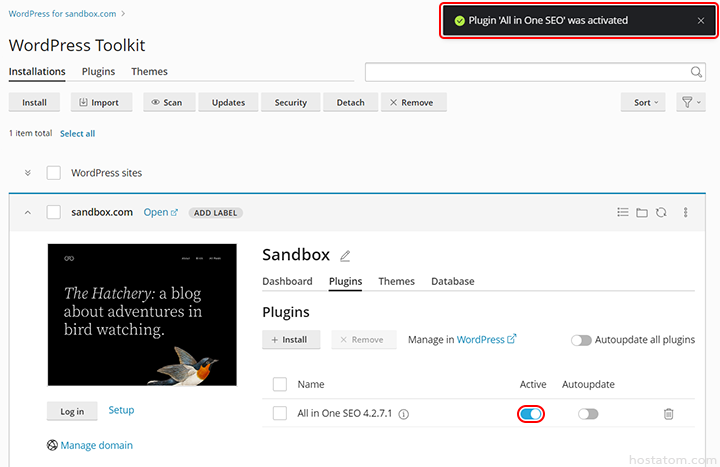Check the sandbox.com installation checkbox
Viewport: 720px width, 467px height.
point(54,212)
